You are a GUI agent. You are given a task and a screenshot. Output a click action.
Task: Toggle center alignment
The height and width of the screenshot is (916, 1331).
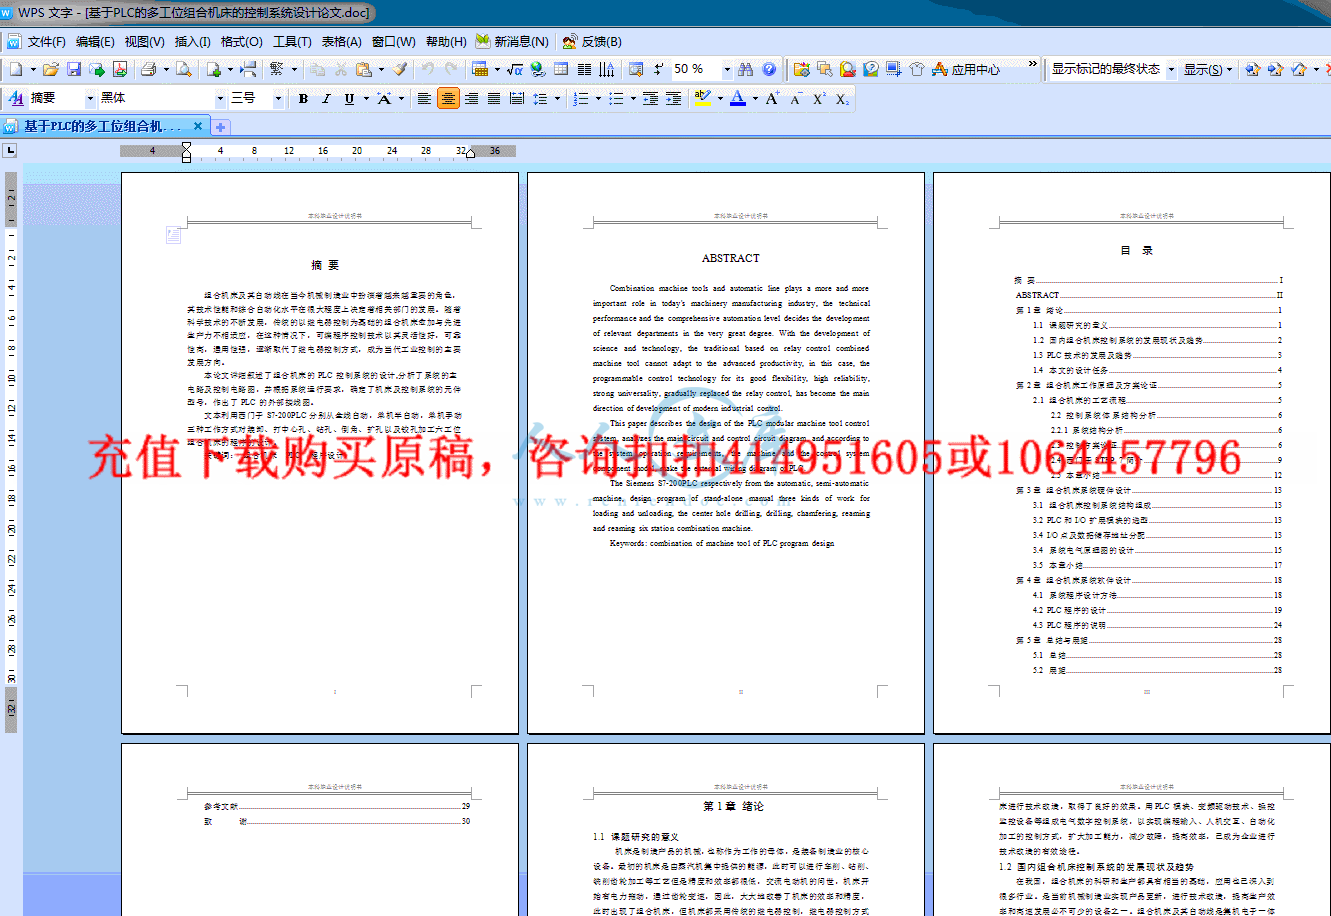(x=448, y=98)
